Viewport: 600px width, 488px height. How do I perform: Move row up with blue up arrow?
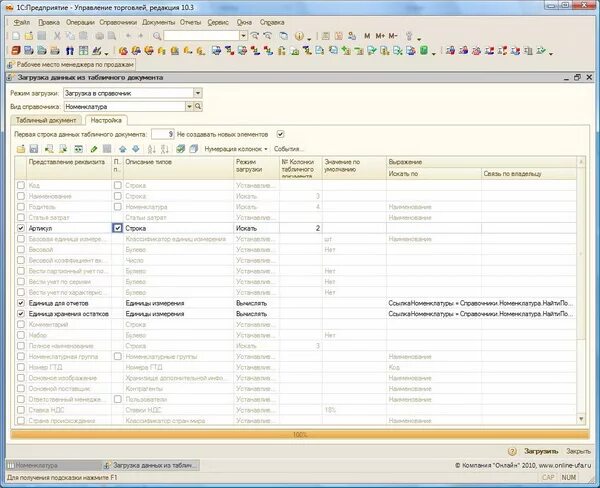[122, 149]
